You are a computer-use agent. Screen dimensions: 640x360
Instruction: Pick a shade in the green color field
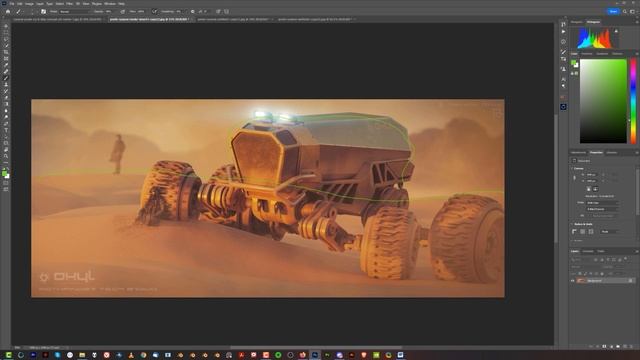click(603, 101)
